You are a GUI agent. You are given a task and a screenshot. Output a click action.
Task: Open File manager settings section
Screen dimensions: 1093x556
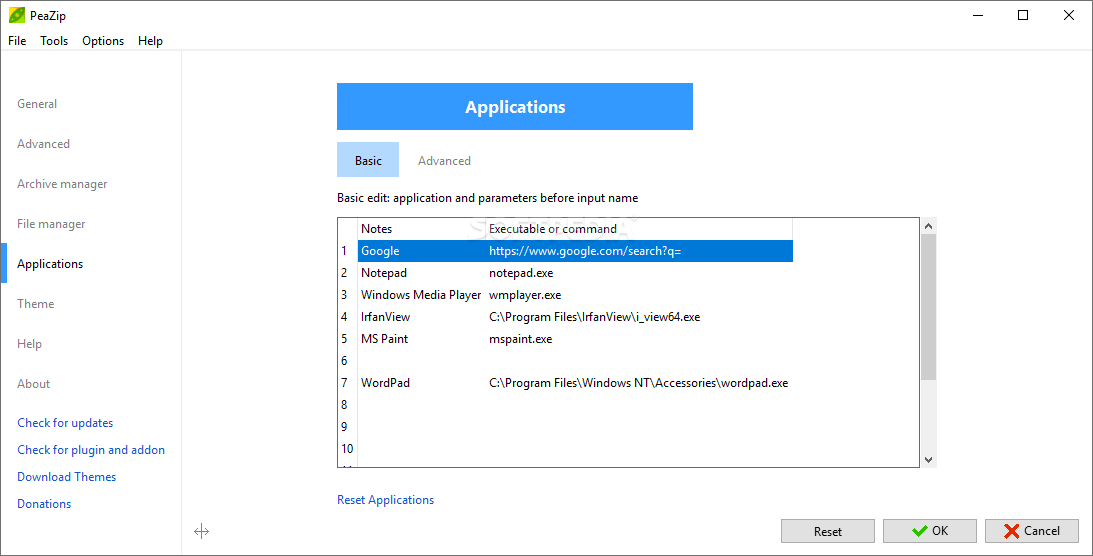[x=51, y=224]
